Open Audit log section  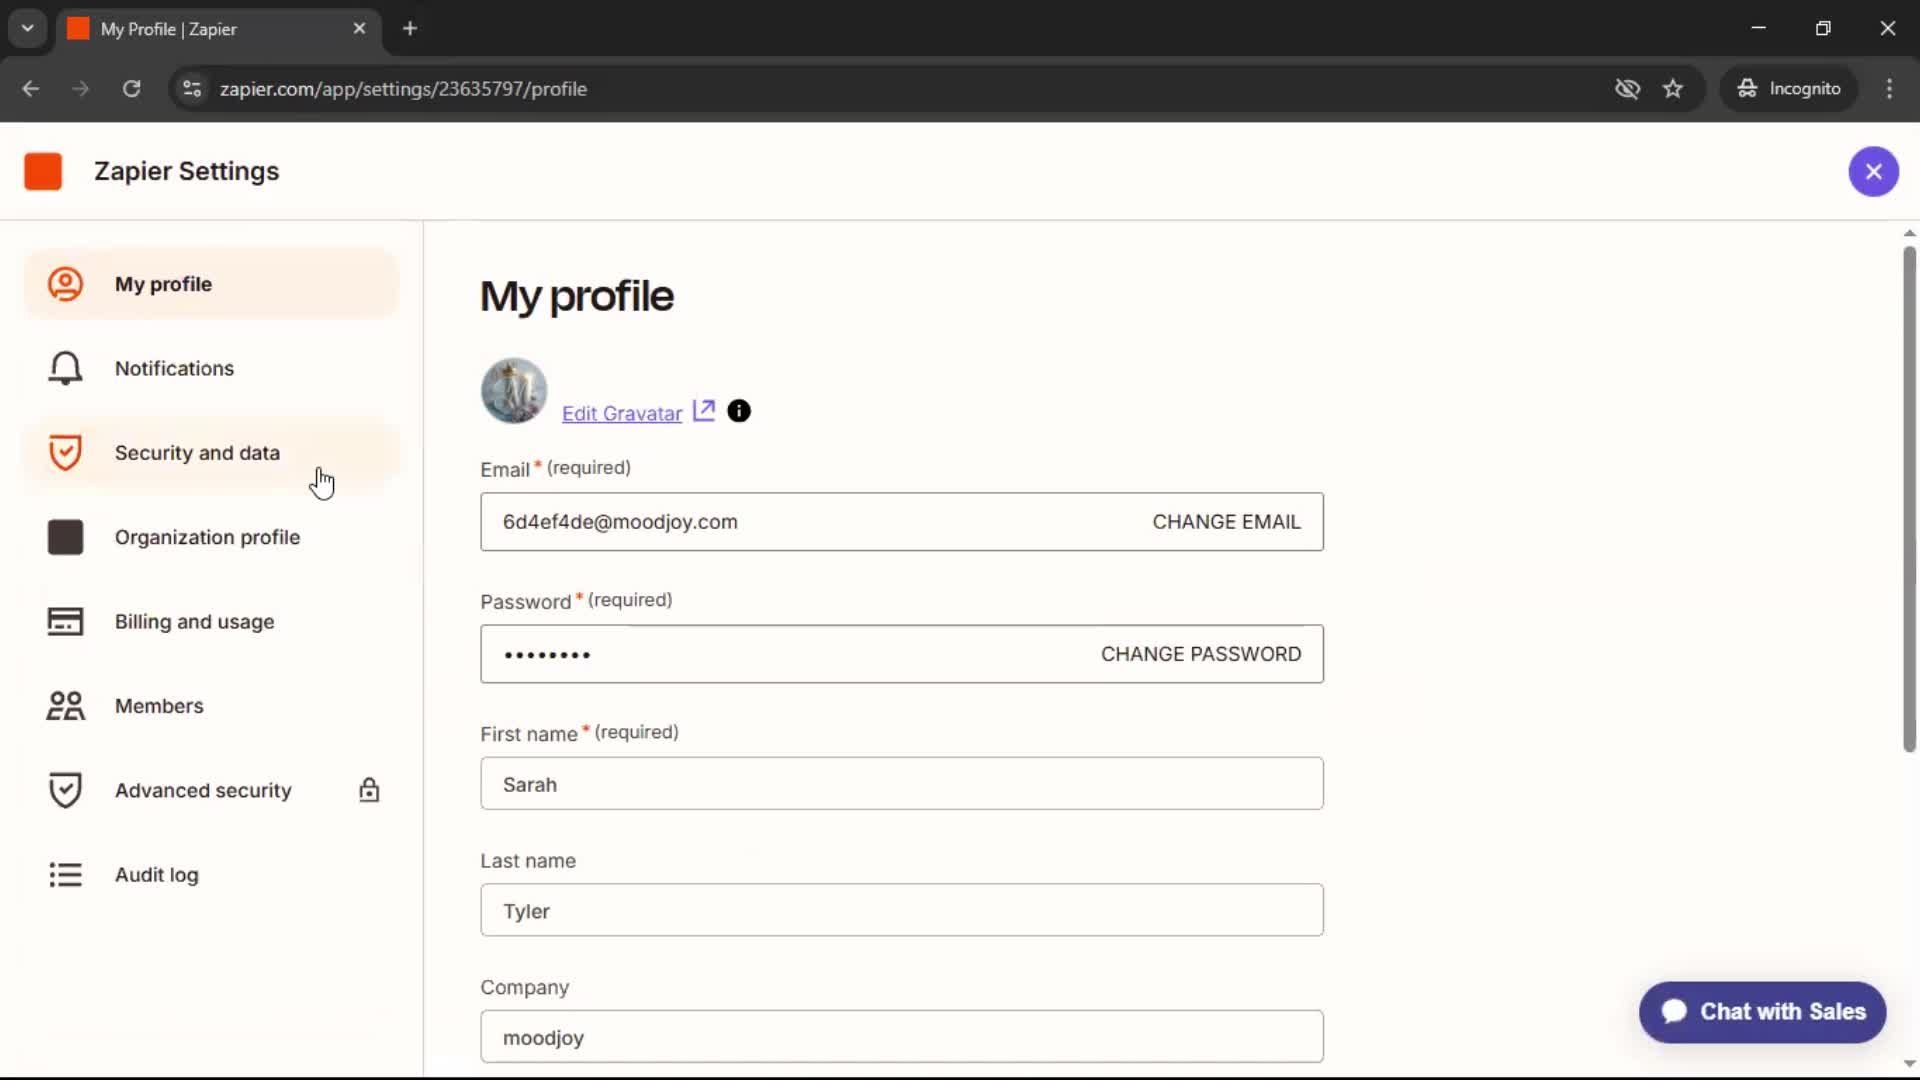(211, 875)
